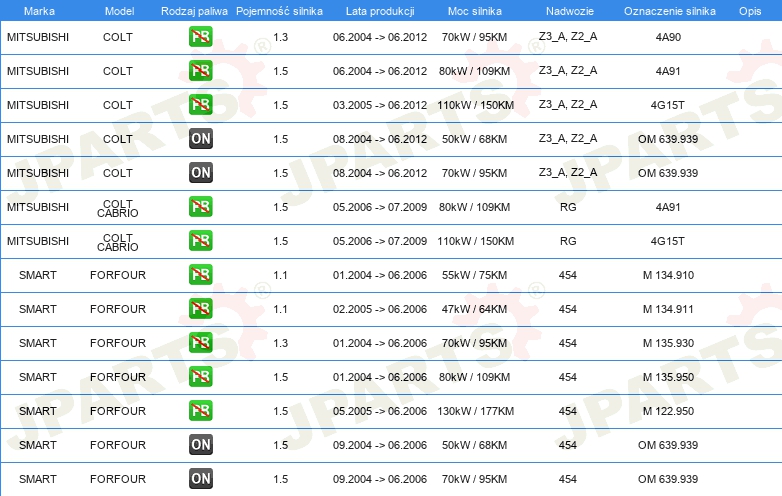Click diesel ON icon in Colt 70kW OM 639.939 row
The image size is (782, 496).
[200, 172]
